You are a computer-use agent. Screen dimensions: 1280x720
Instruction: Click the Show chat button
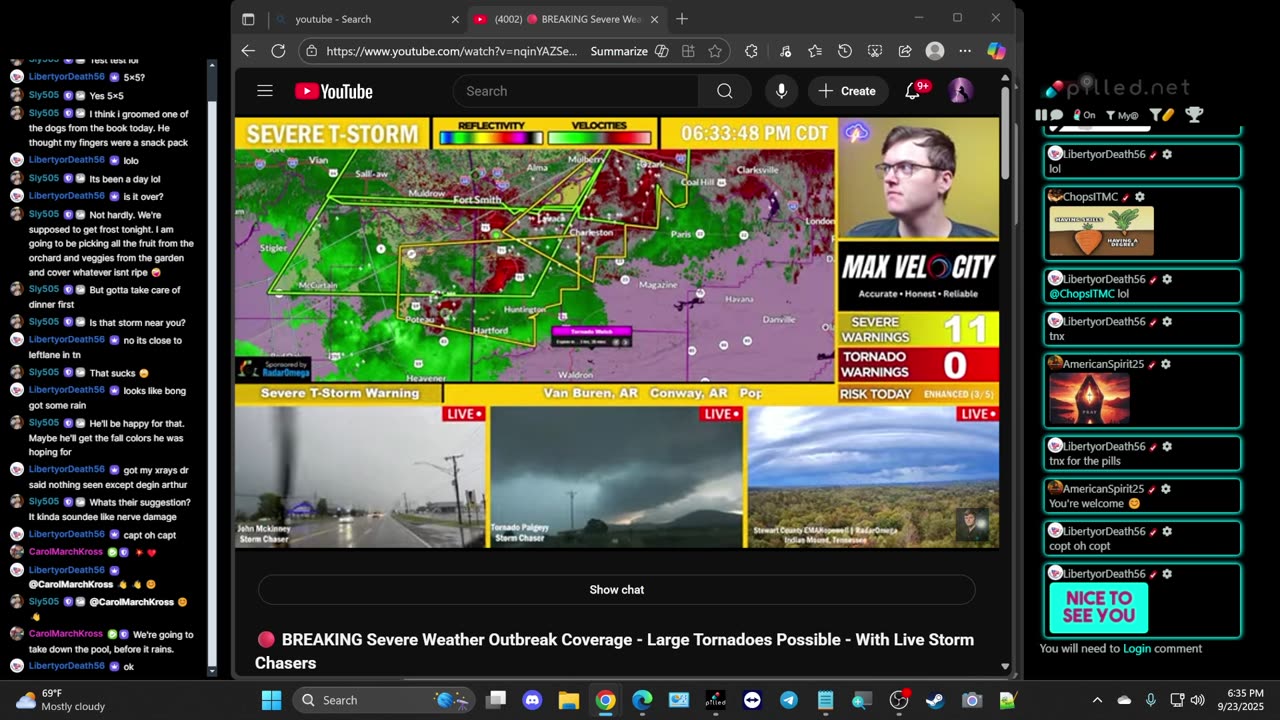[x=616, y=590]
